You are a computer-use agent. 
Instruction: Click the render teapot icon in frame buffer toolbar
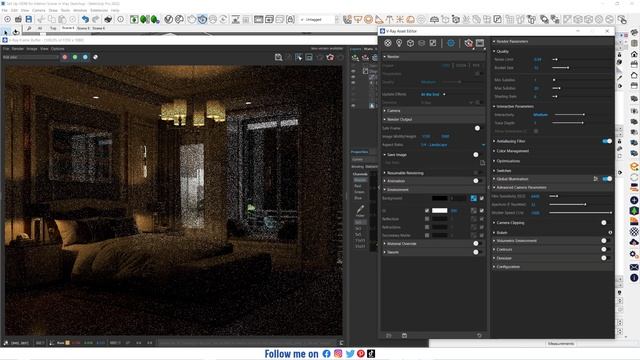coord(330,58)
